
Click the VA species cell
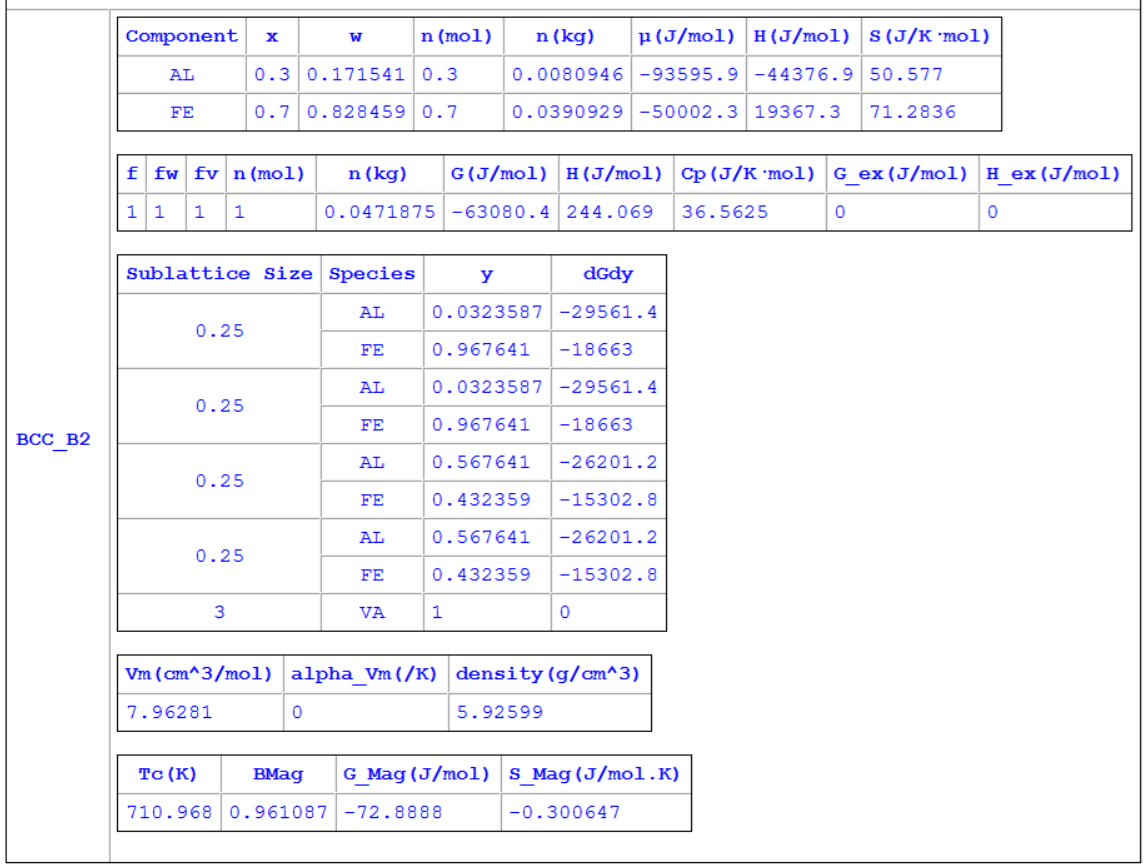coord(371,613)
